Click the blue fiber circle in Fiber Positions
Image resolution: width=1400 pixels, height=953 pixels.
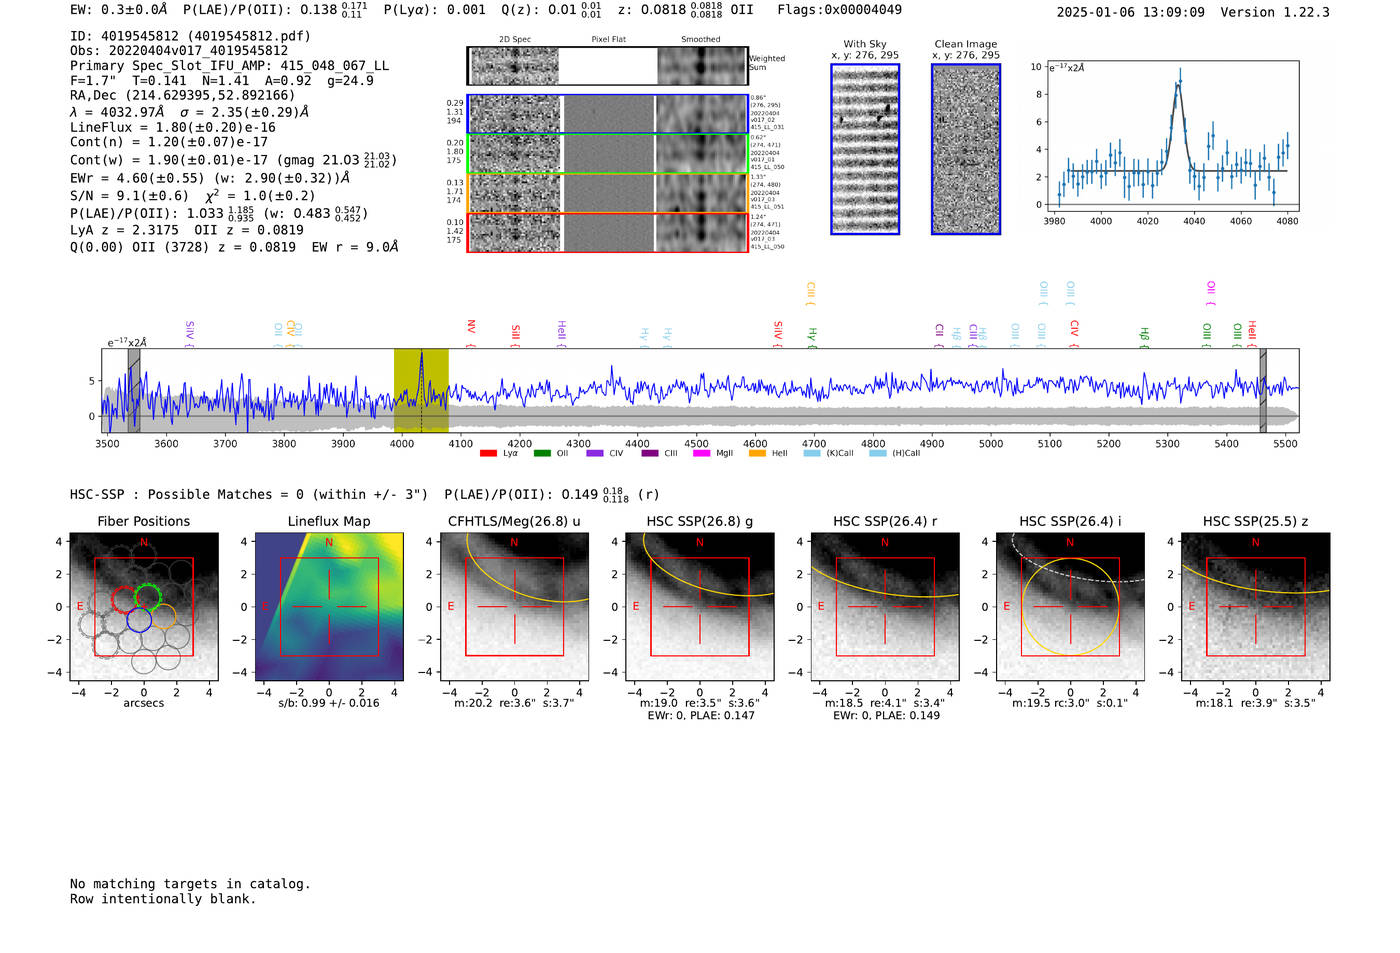click(139, 620)
